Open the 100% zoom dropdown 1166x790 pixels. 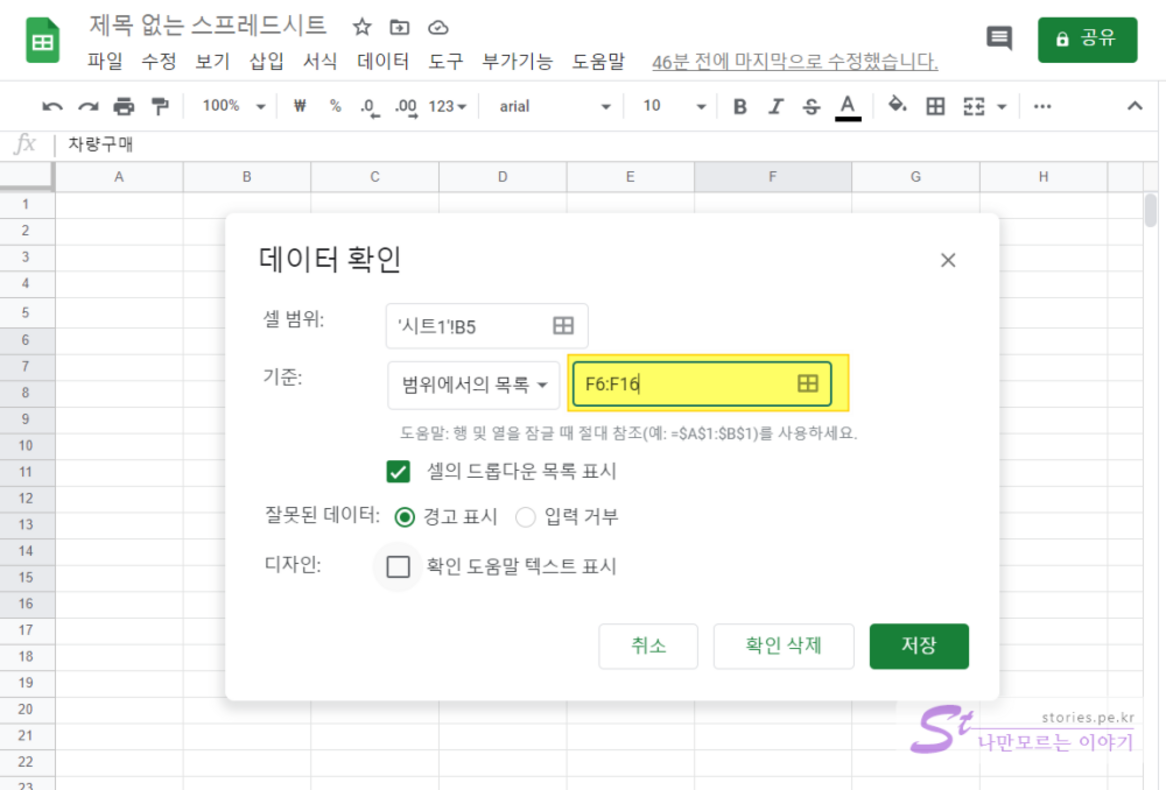[x=233, y=106]
